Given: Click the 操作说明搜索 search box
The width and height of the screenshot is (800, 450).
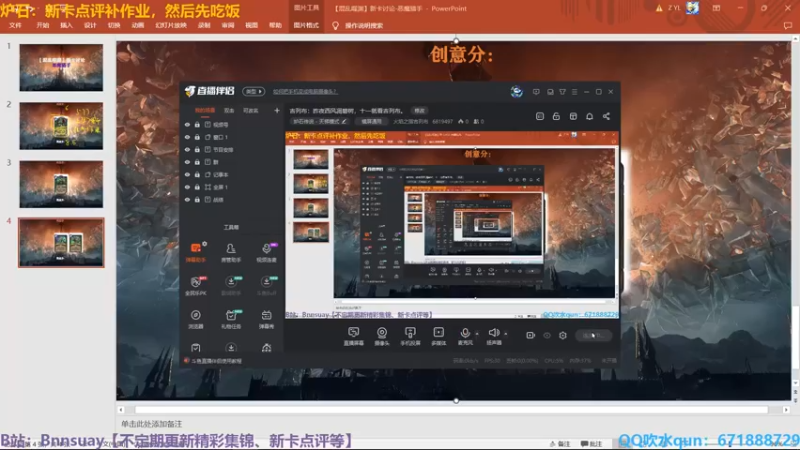Looking at the screenshot, I should [363, 26].
